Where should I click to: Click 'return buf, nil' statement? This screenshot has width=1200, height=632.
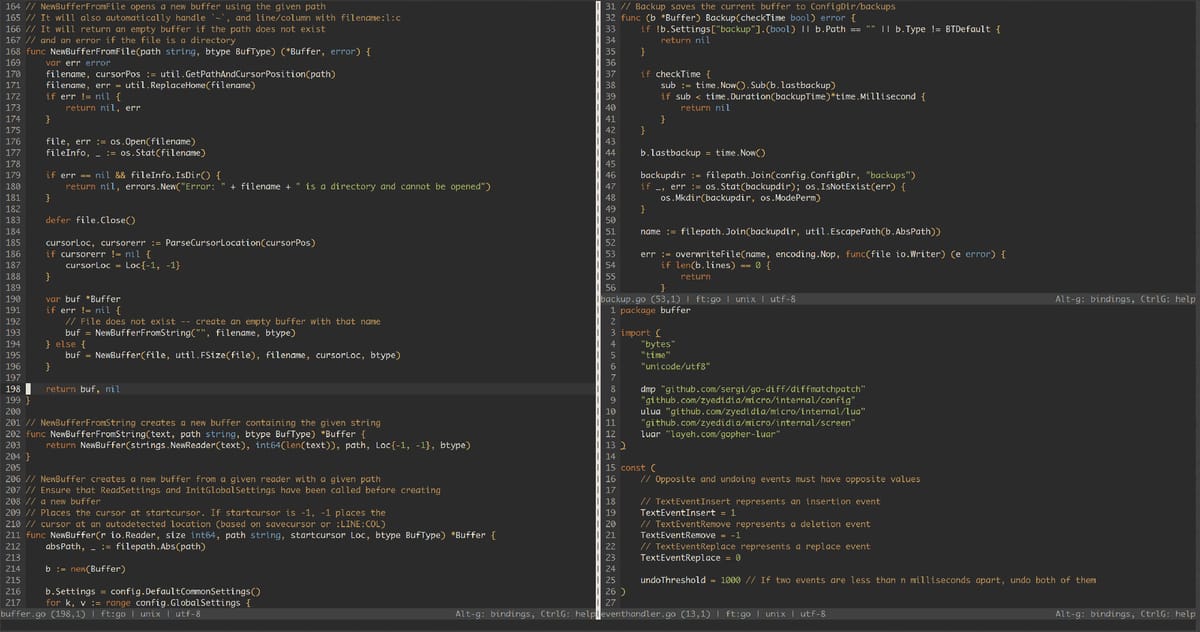(x=83, y=388)
